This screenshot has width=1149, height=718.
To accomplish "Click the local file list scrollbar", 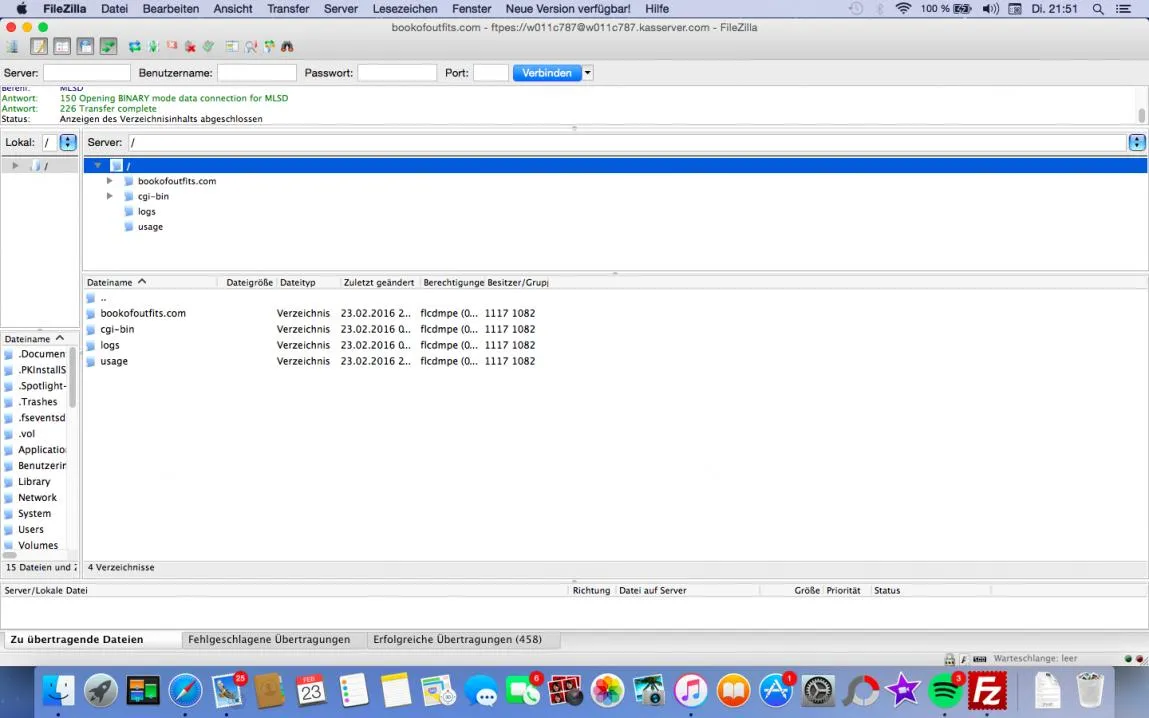I will (x=73, y=378).
